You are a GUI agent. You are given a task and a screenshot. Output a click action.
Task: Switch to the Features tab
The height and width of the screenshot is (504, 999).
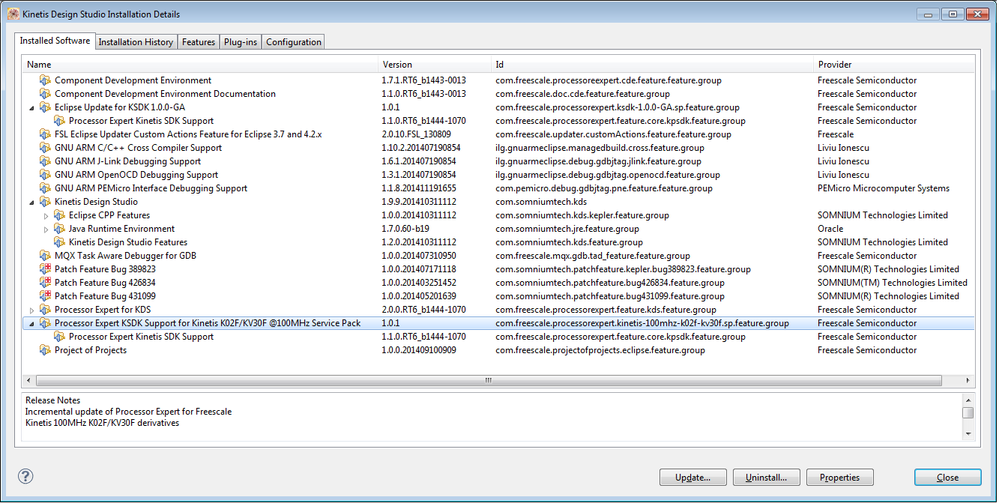198,42
